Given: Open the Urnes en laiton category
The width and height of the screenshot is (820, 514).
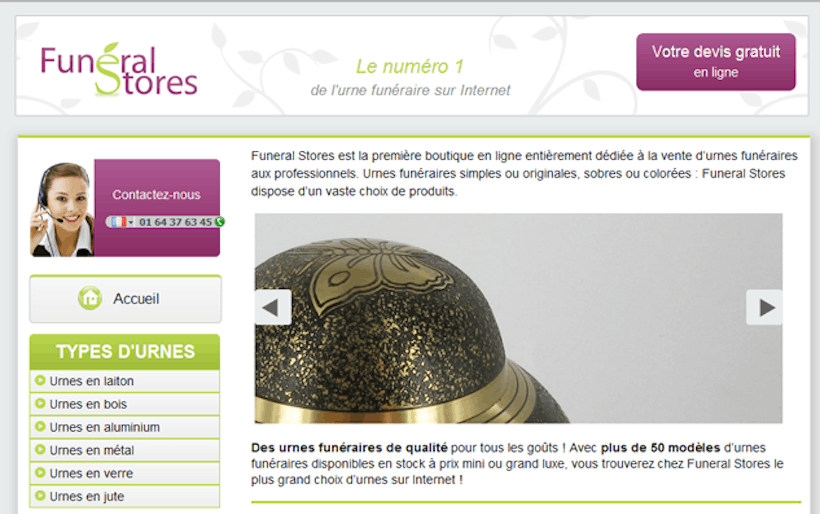Looking at the screenshot, I should click(x=125, y=381).
